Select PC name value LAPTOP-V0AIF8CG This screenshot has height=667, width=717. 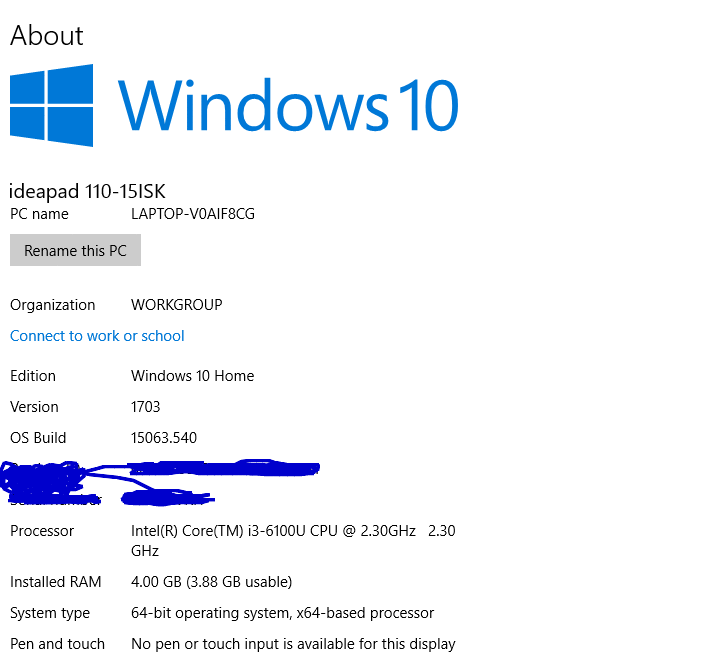193,214
